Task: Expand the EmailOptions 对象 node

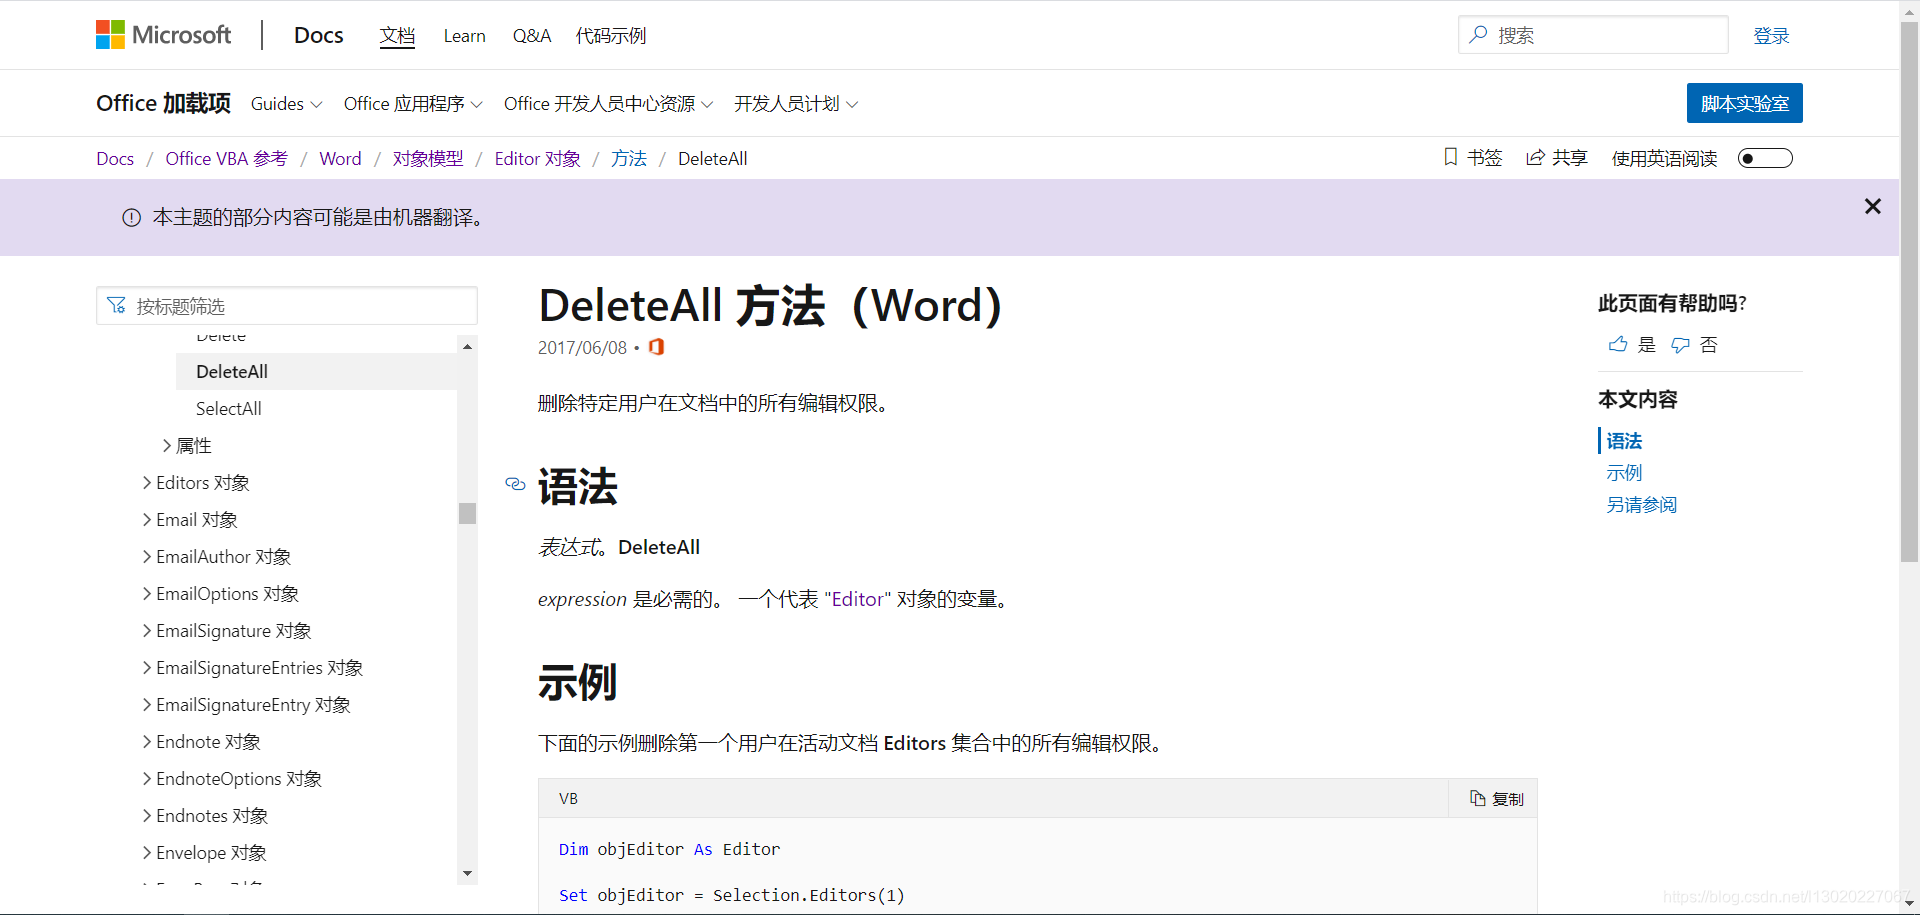Action: (147, 594)
